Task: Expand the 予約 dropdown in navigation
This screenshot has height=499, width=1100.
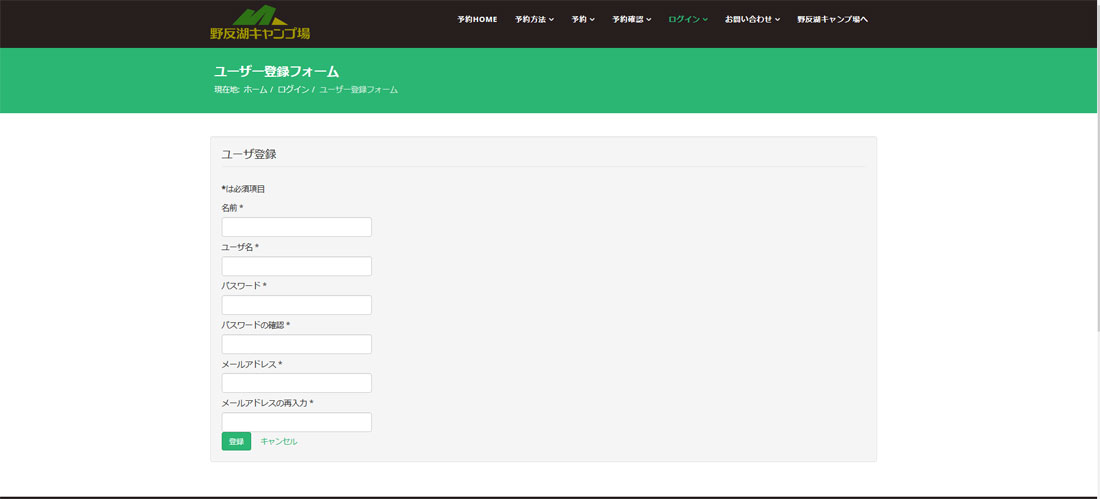Action: click(x=583, y=19)
